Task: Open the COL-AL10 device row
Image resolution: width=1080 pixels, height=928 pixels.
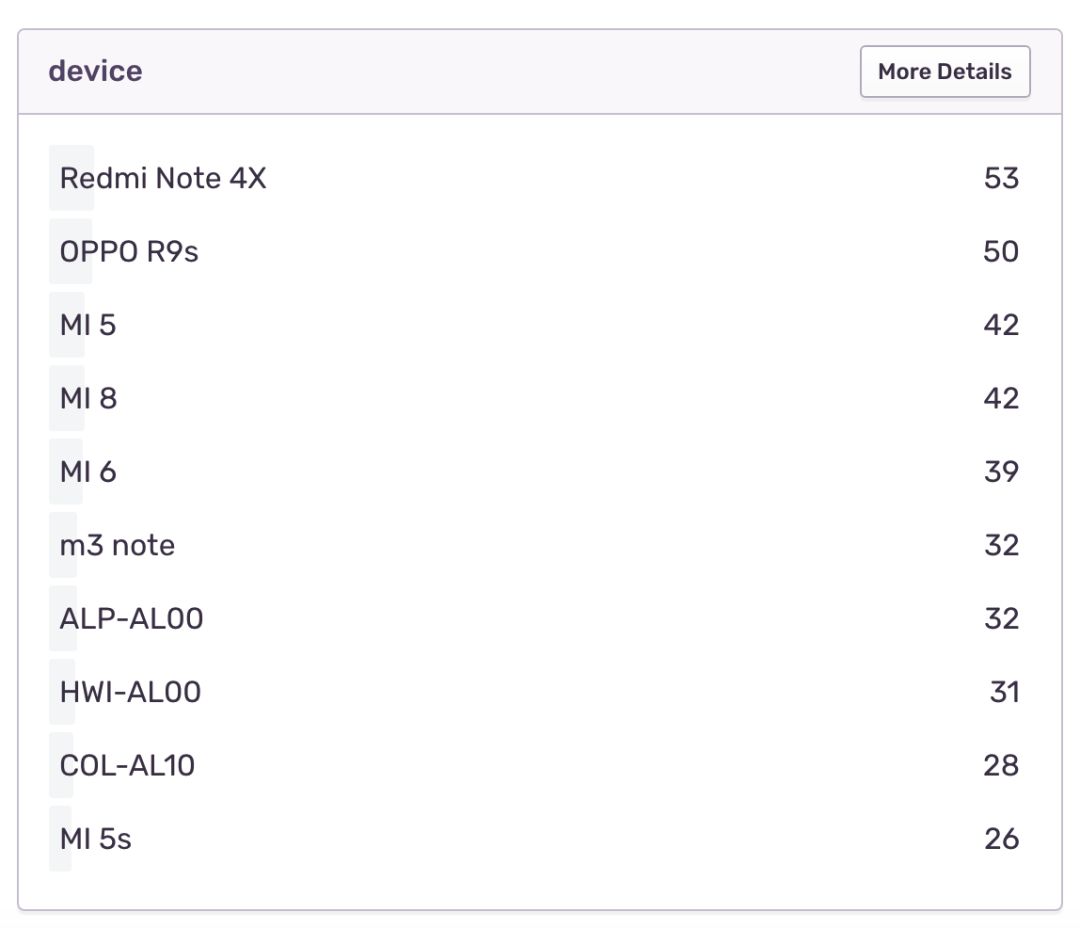Action: click(127, 766)
